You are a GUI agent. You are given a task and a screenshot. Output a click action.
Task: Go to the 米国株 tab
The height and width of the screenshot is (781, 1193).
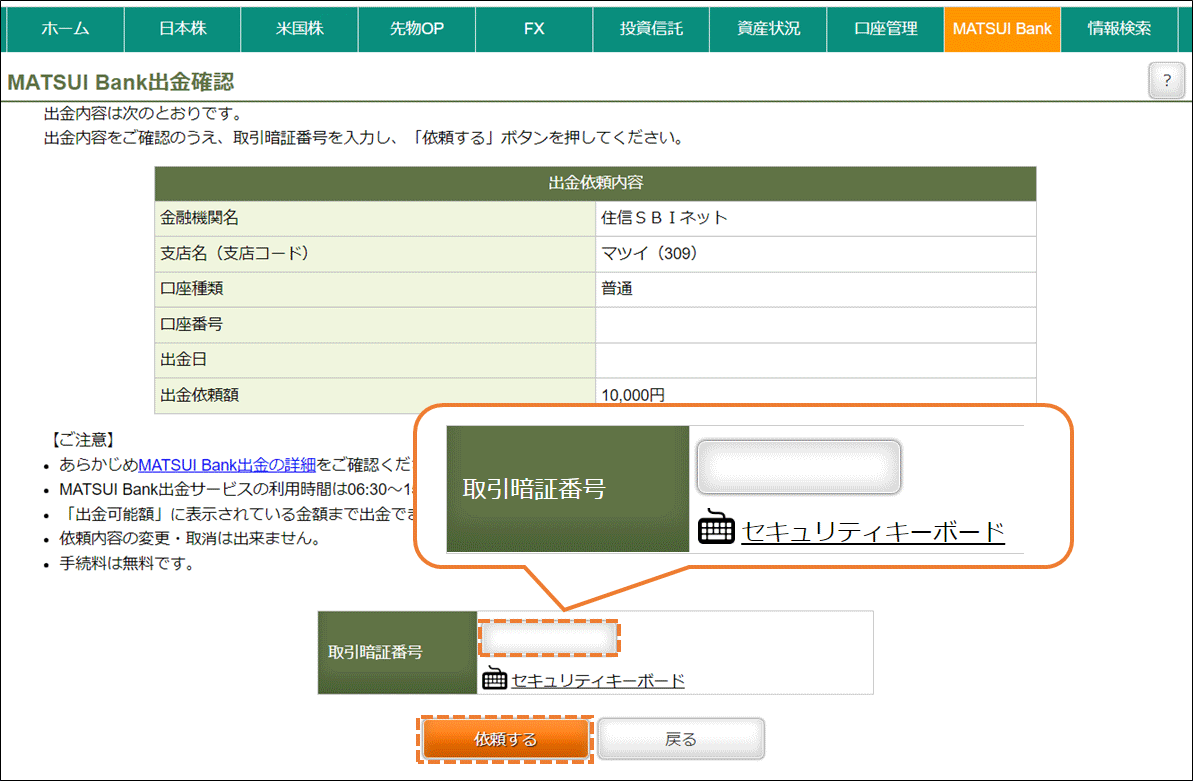pyautogui.click(x=300, y=29)
